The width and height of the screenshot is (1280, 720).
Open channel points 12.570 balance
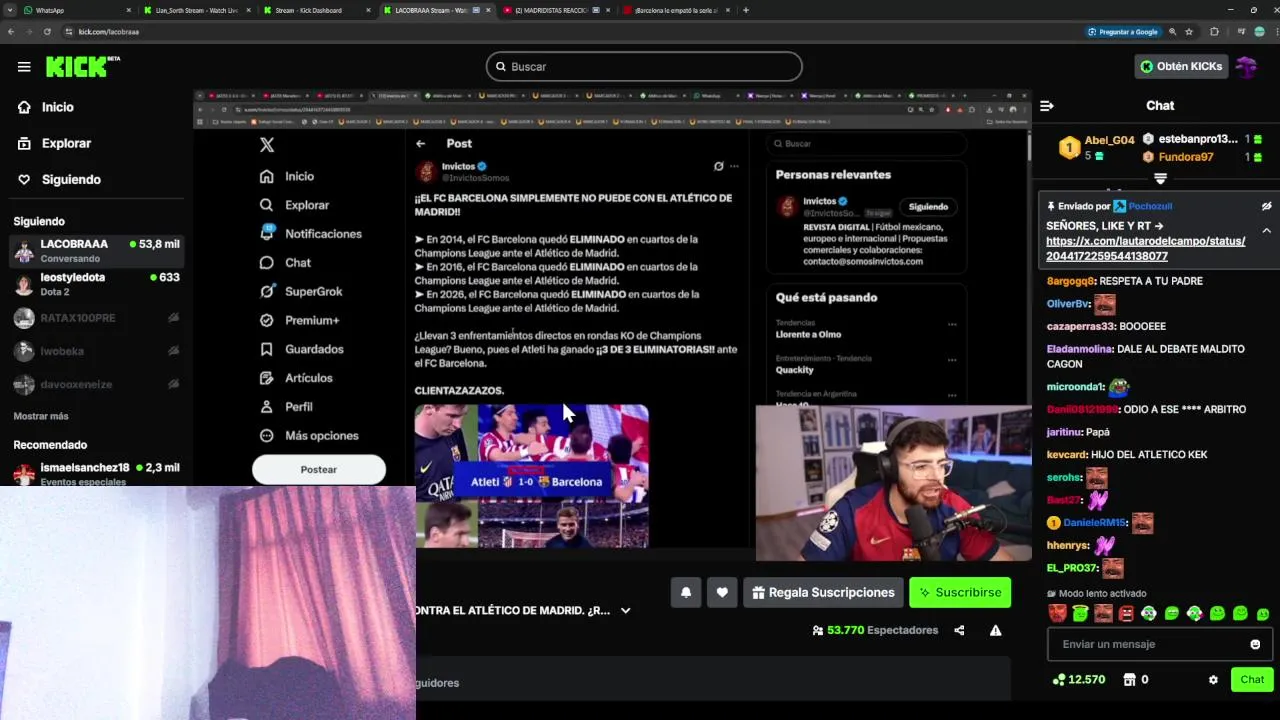pyautogui.click(x=1079, y=680)
